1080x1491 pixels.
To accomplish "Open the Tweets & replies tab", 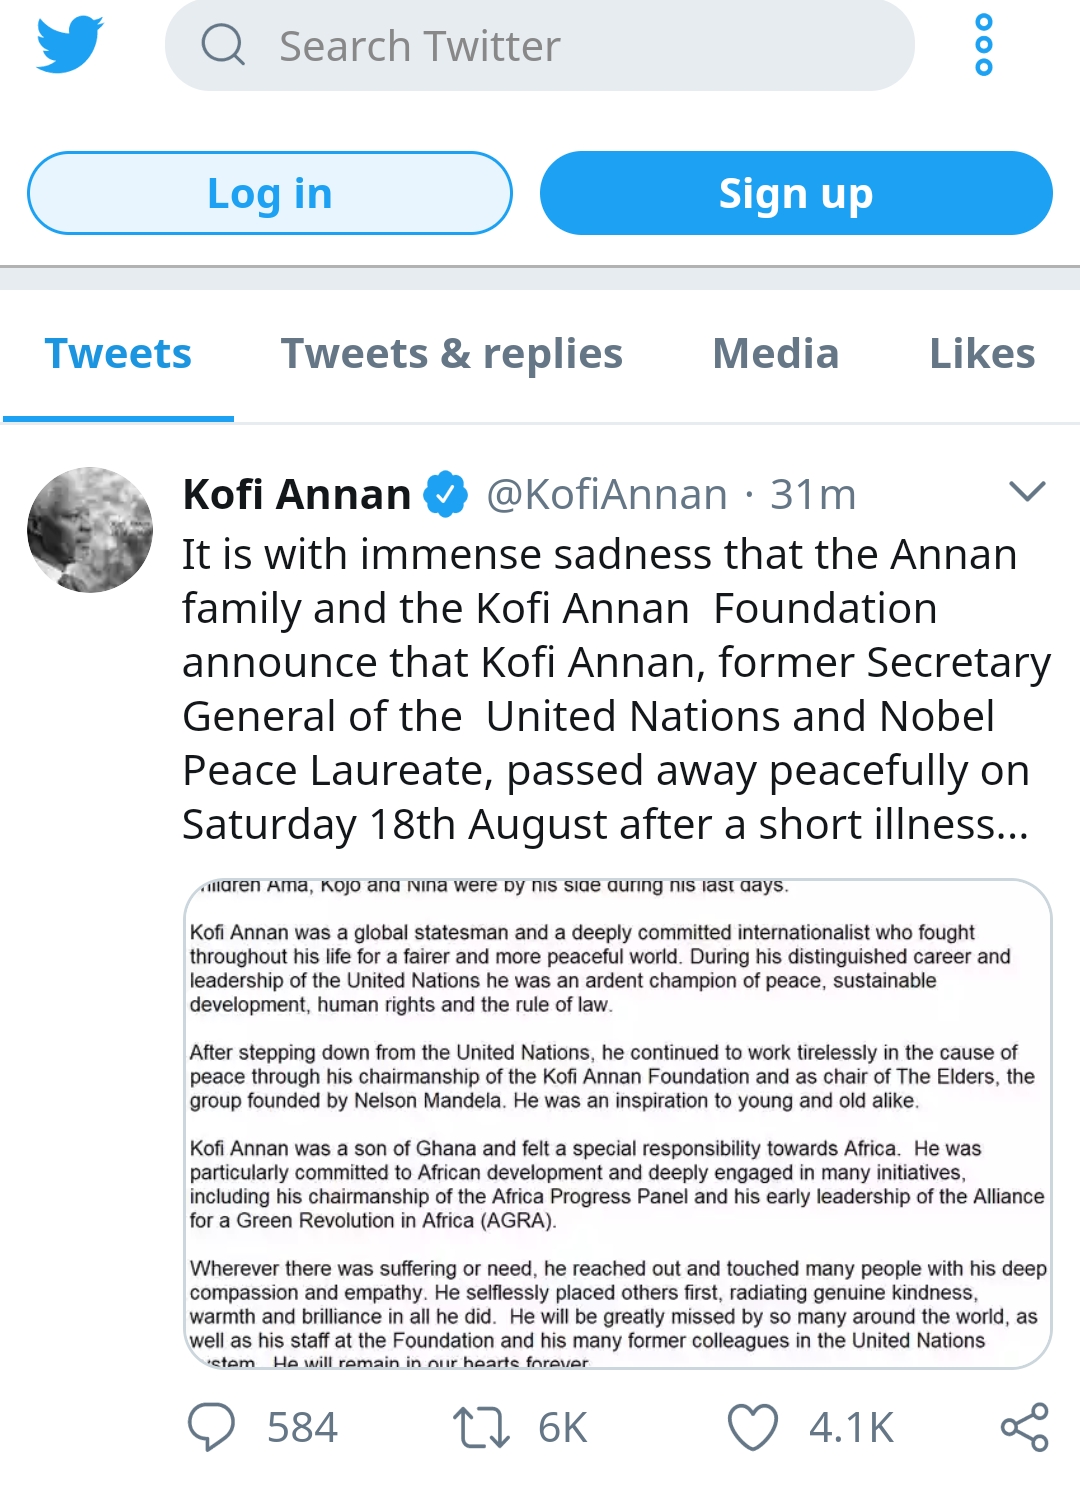I will click(x=451, y=354).
